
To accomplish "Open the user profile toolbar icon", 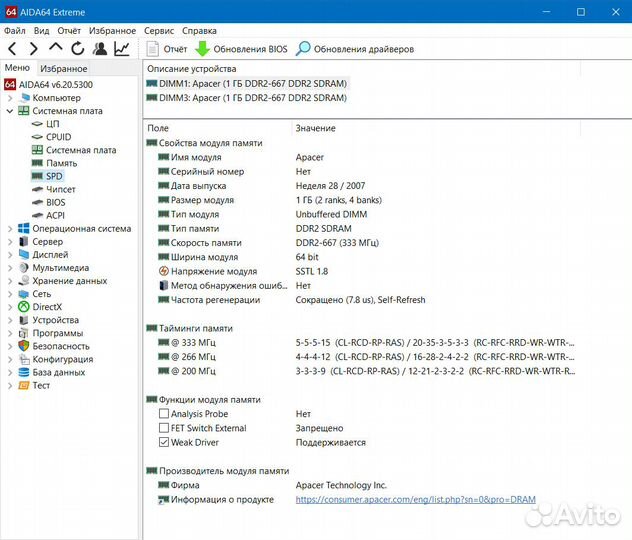I will [x=100, y=48].
